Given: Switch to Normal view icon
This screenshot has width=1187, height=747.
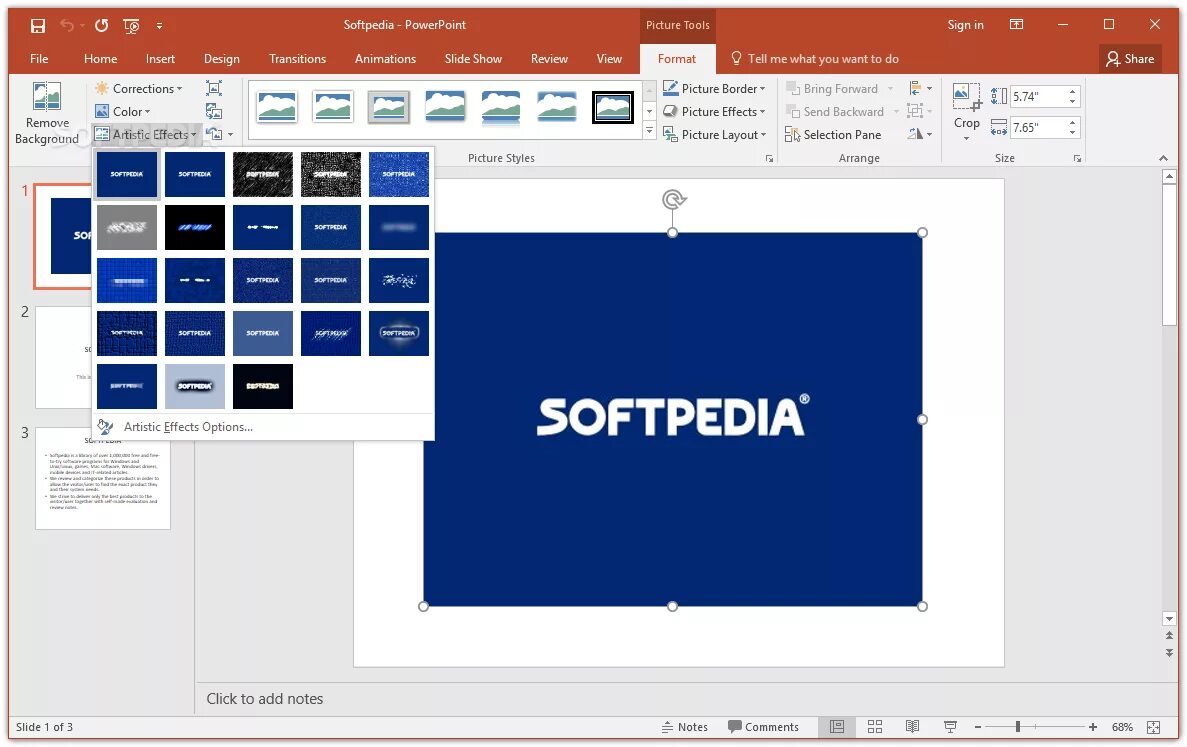Looking at the screenshot, I should coord(837,727).
